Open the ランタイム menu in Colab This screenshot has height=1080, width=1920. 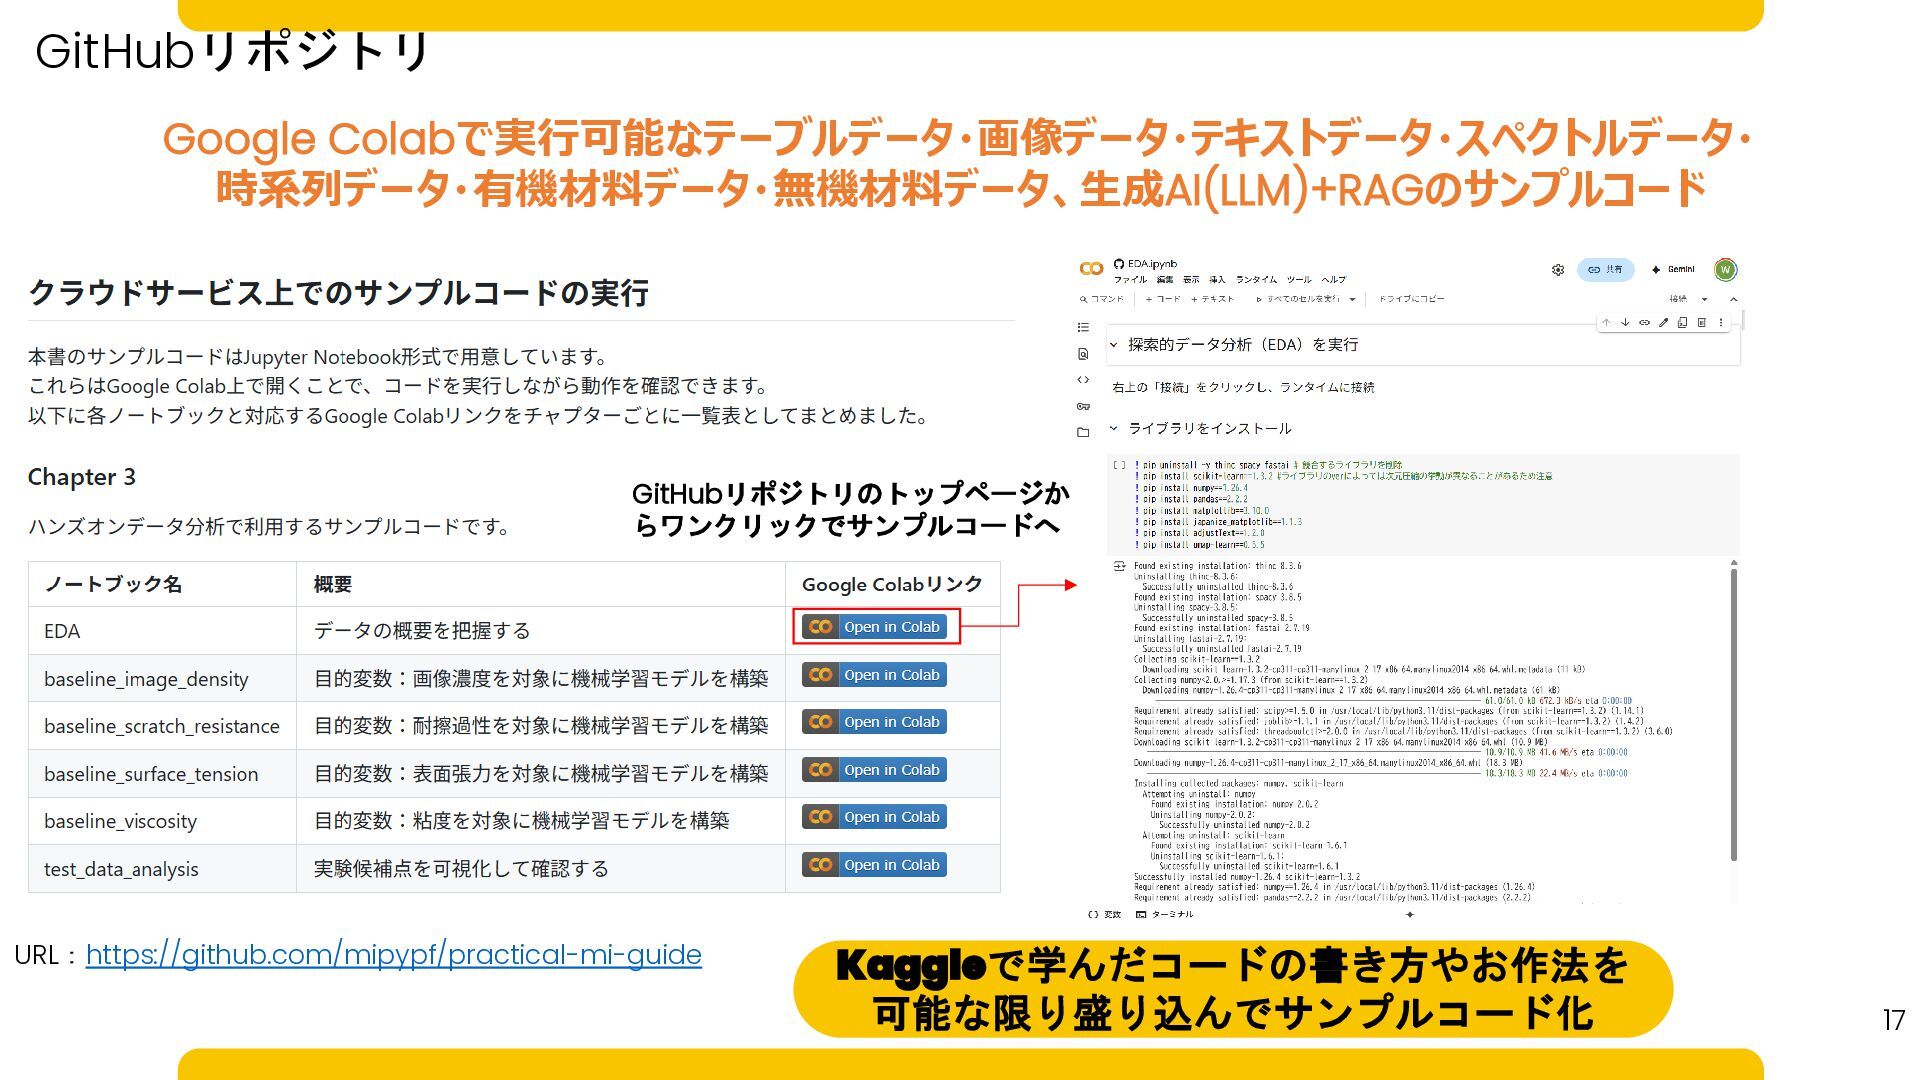pyautogui.click(x=1256, y=280)
